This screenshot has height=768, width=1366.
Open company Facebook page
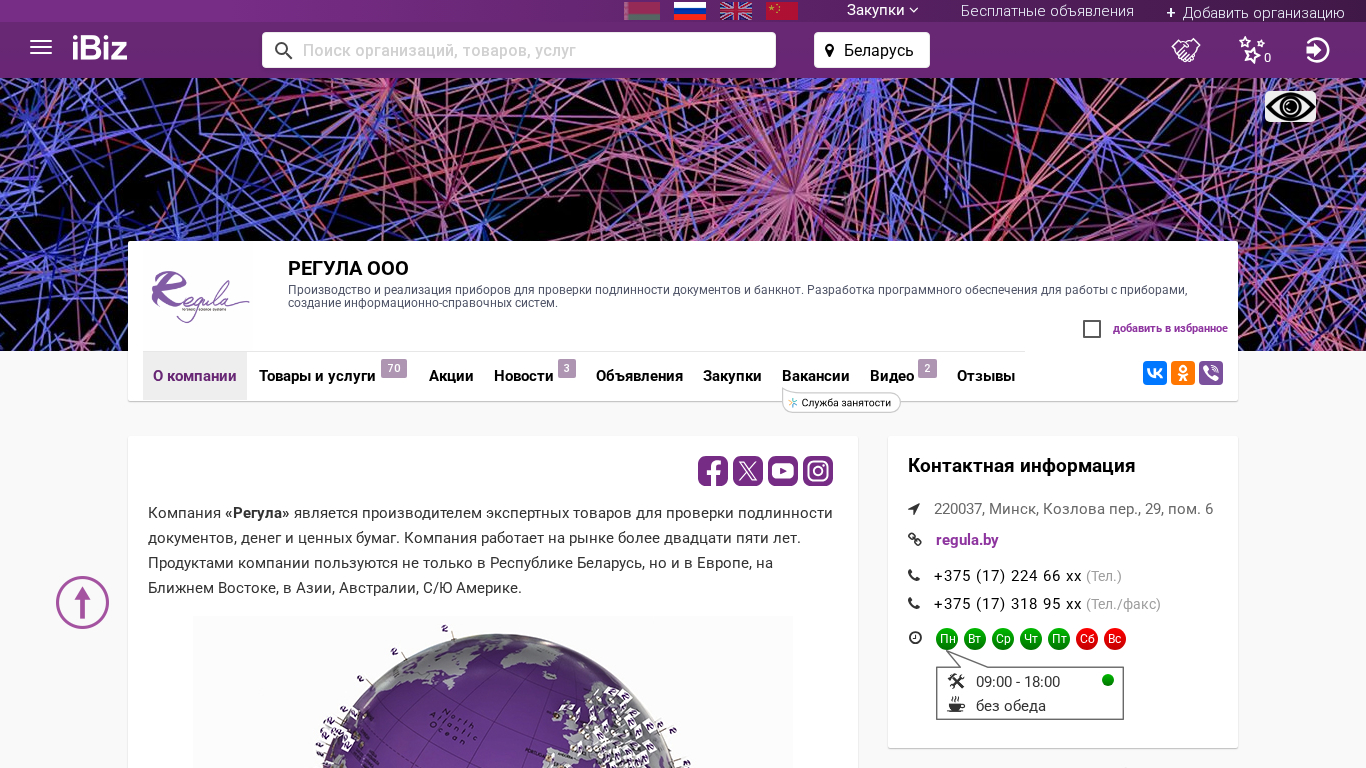[713, 471]
